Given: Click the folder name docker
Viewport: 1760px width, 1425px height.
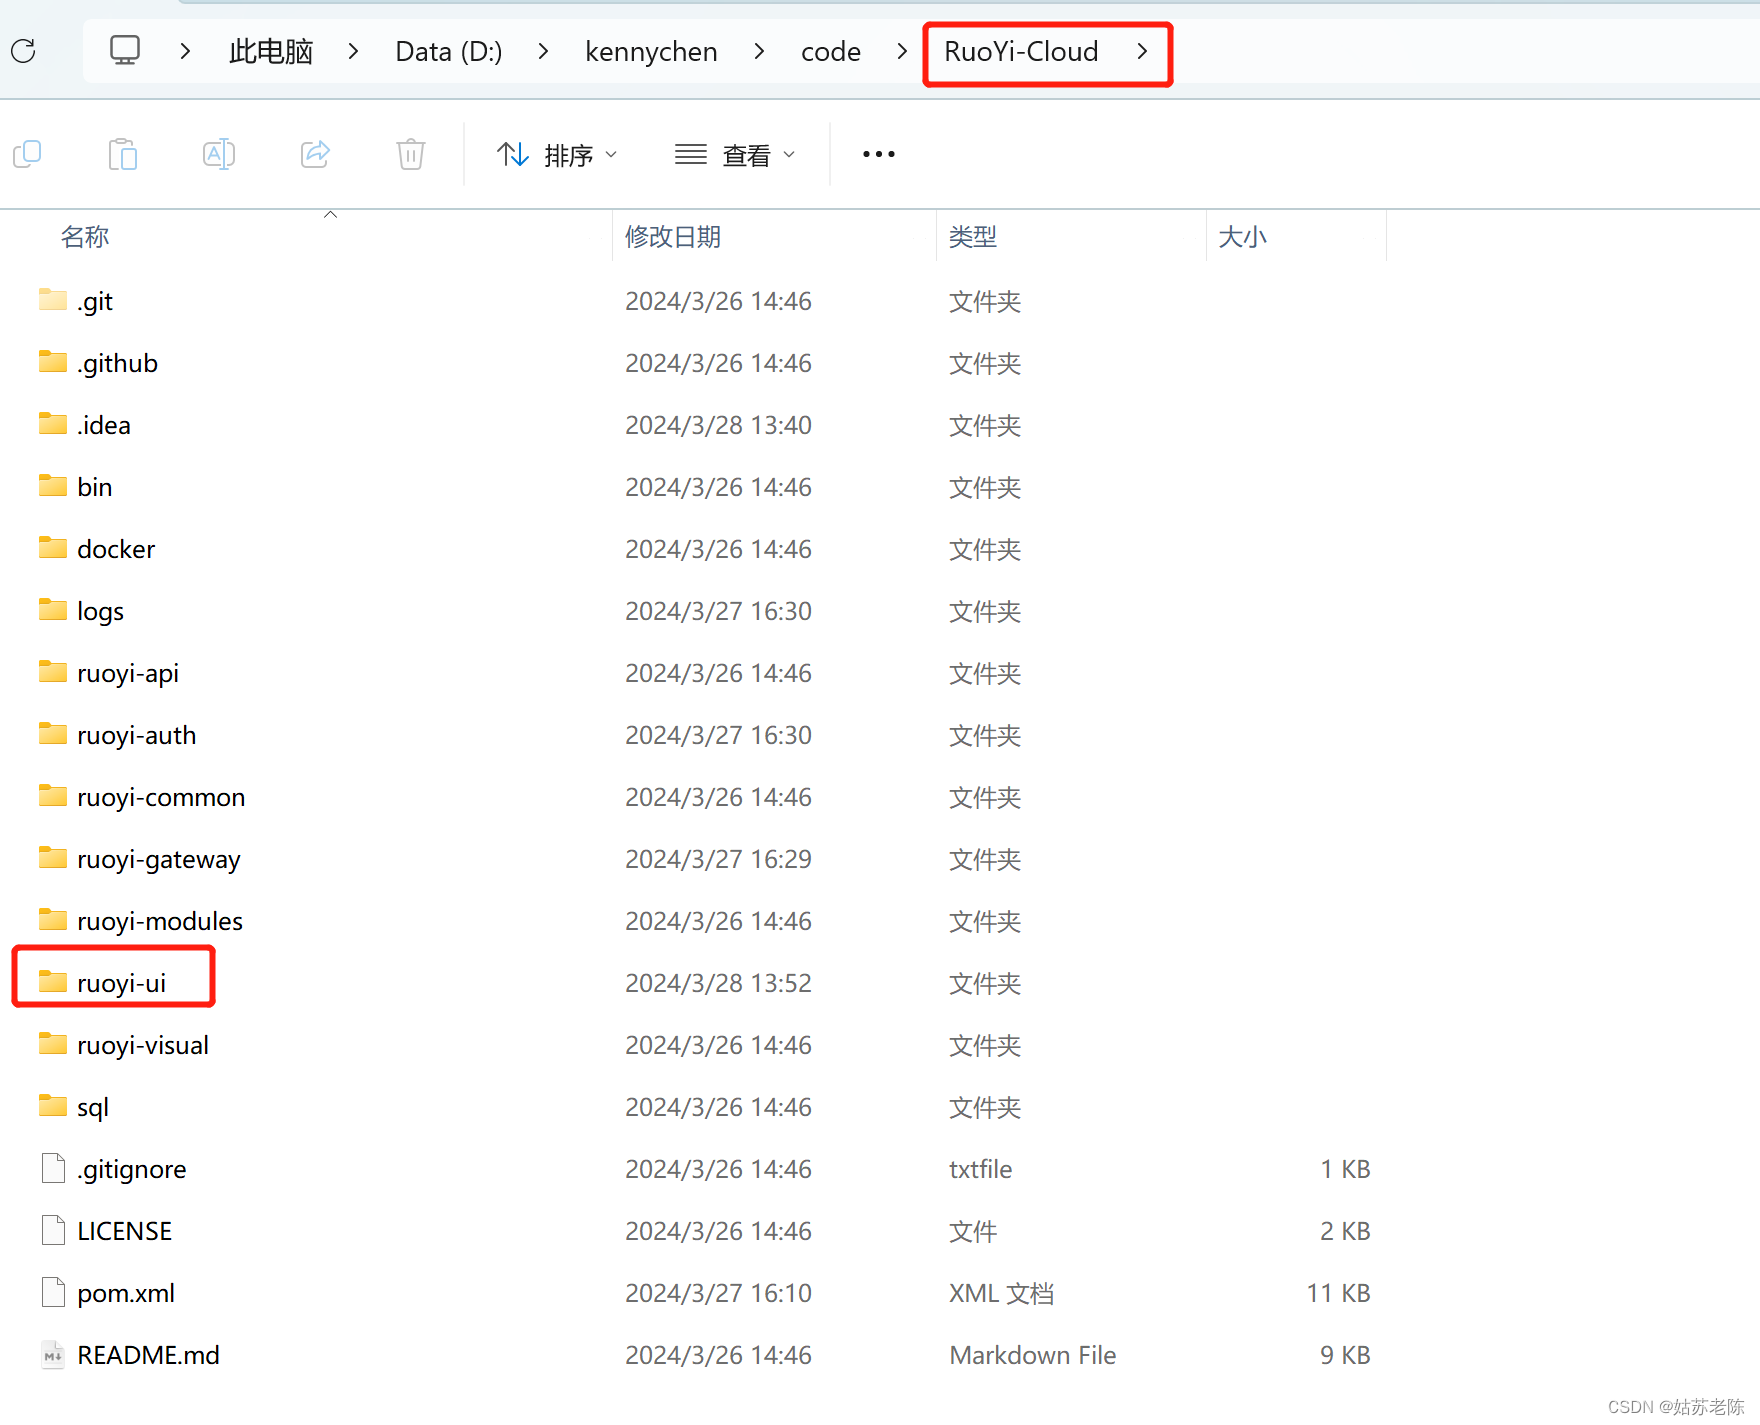Looking at the screenshot, I should (116, 549).
